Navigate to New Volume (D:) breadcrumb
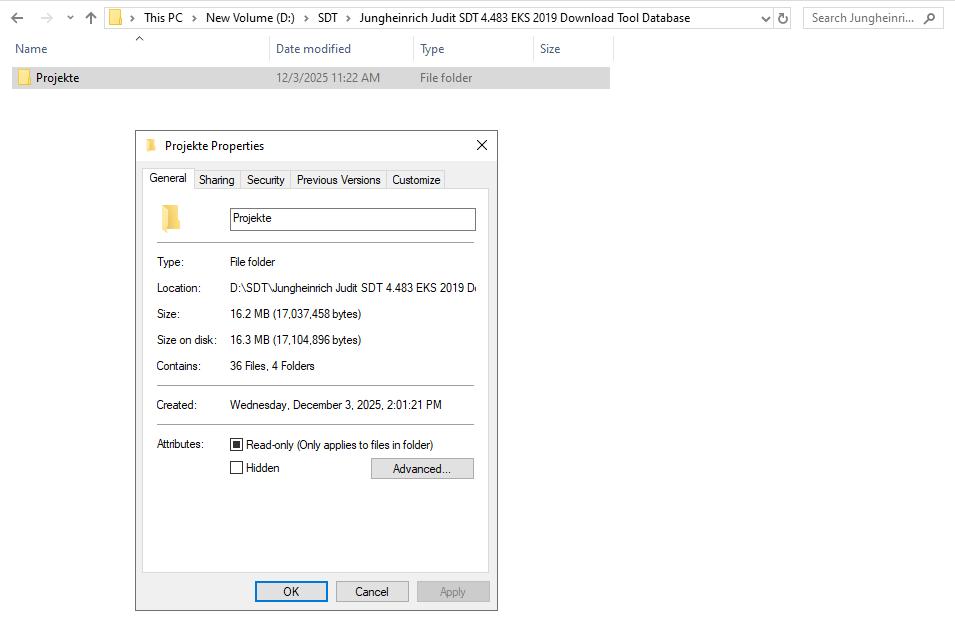Image resolution: width=955 pixels, height=644 pixels. point(250,18)
